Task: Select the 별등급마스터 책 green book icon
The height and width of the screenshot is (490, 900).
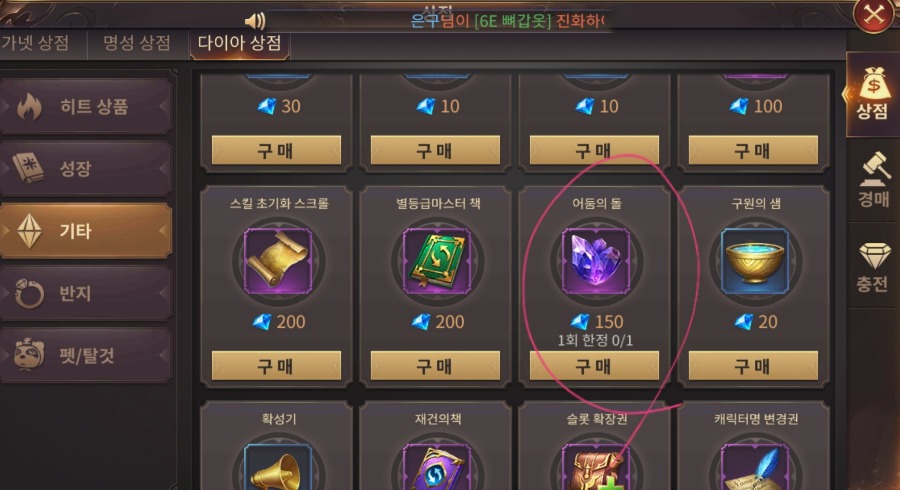Action: point(437,261)
